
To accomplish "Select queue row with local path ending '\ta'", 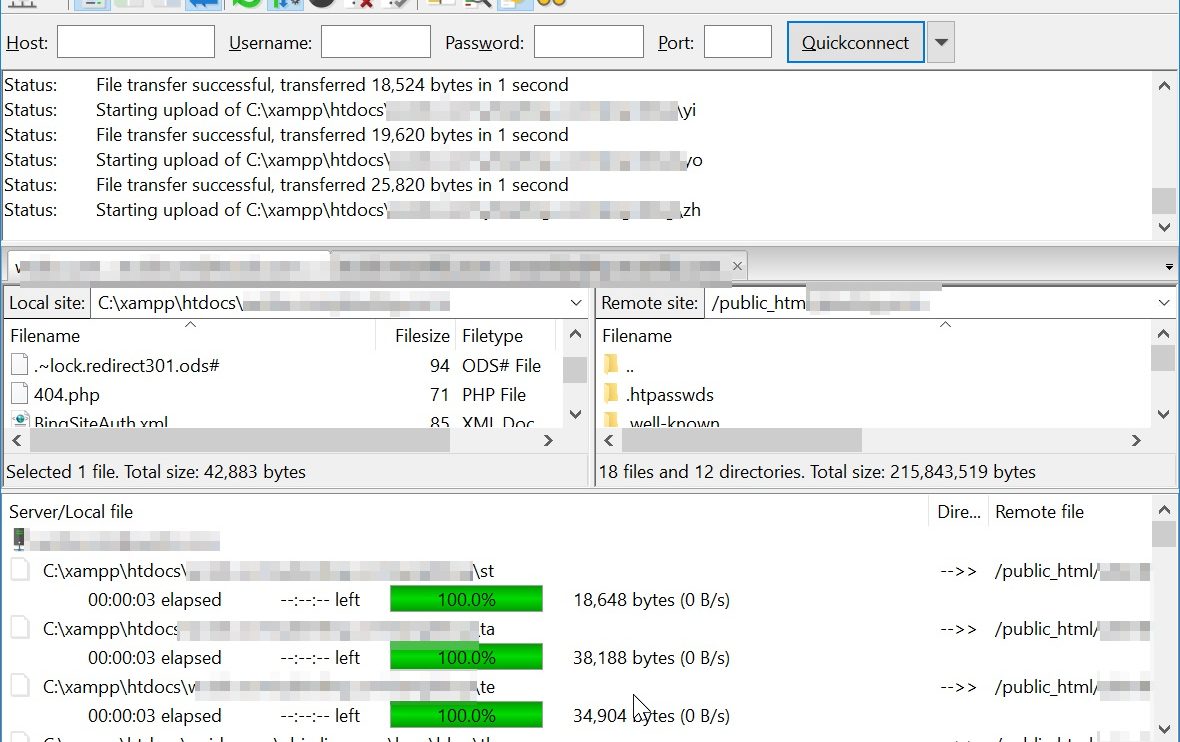I will click(x=578, y=628).
